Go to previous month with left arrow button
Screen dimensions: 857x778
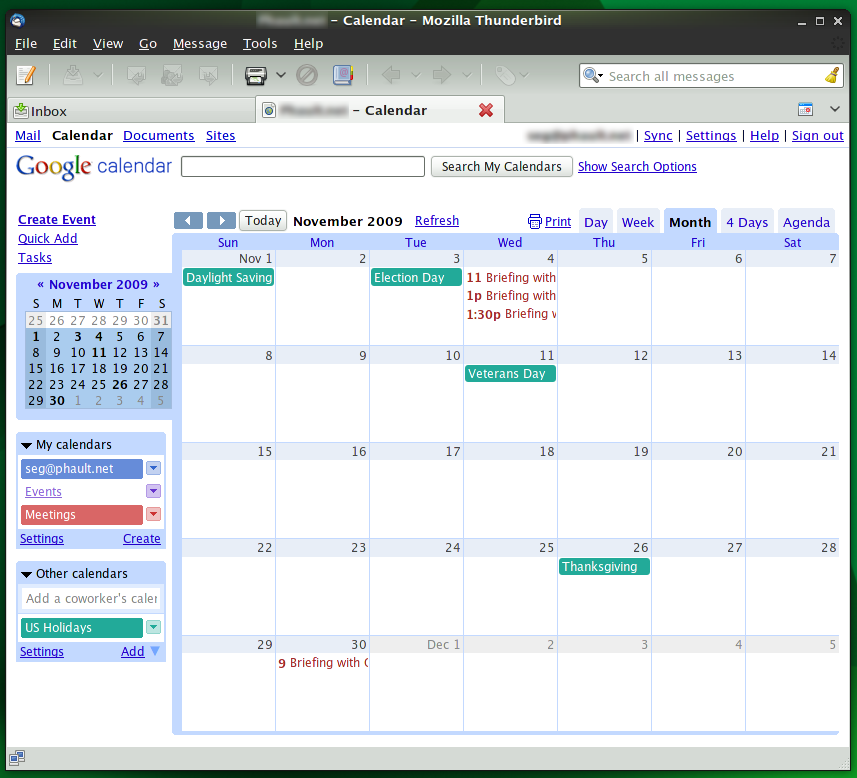[188, 220]
